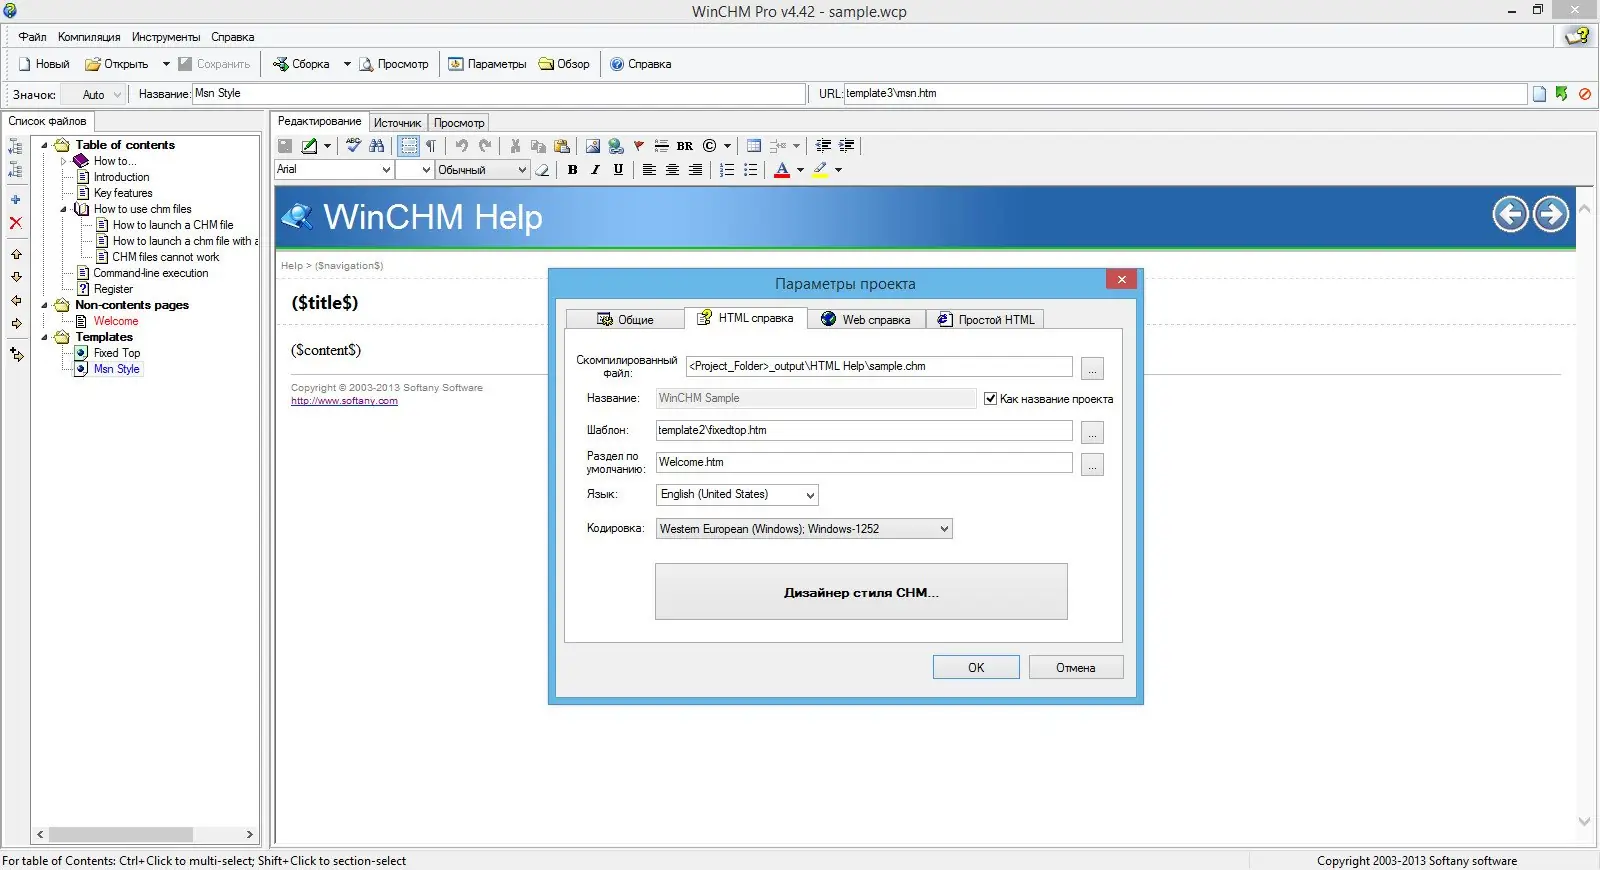The width and height of the screenshot is (1600, 870).
Task: Click the red X delete item icon
Action: (x=15, y=223)
